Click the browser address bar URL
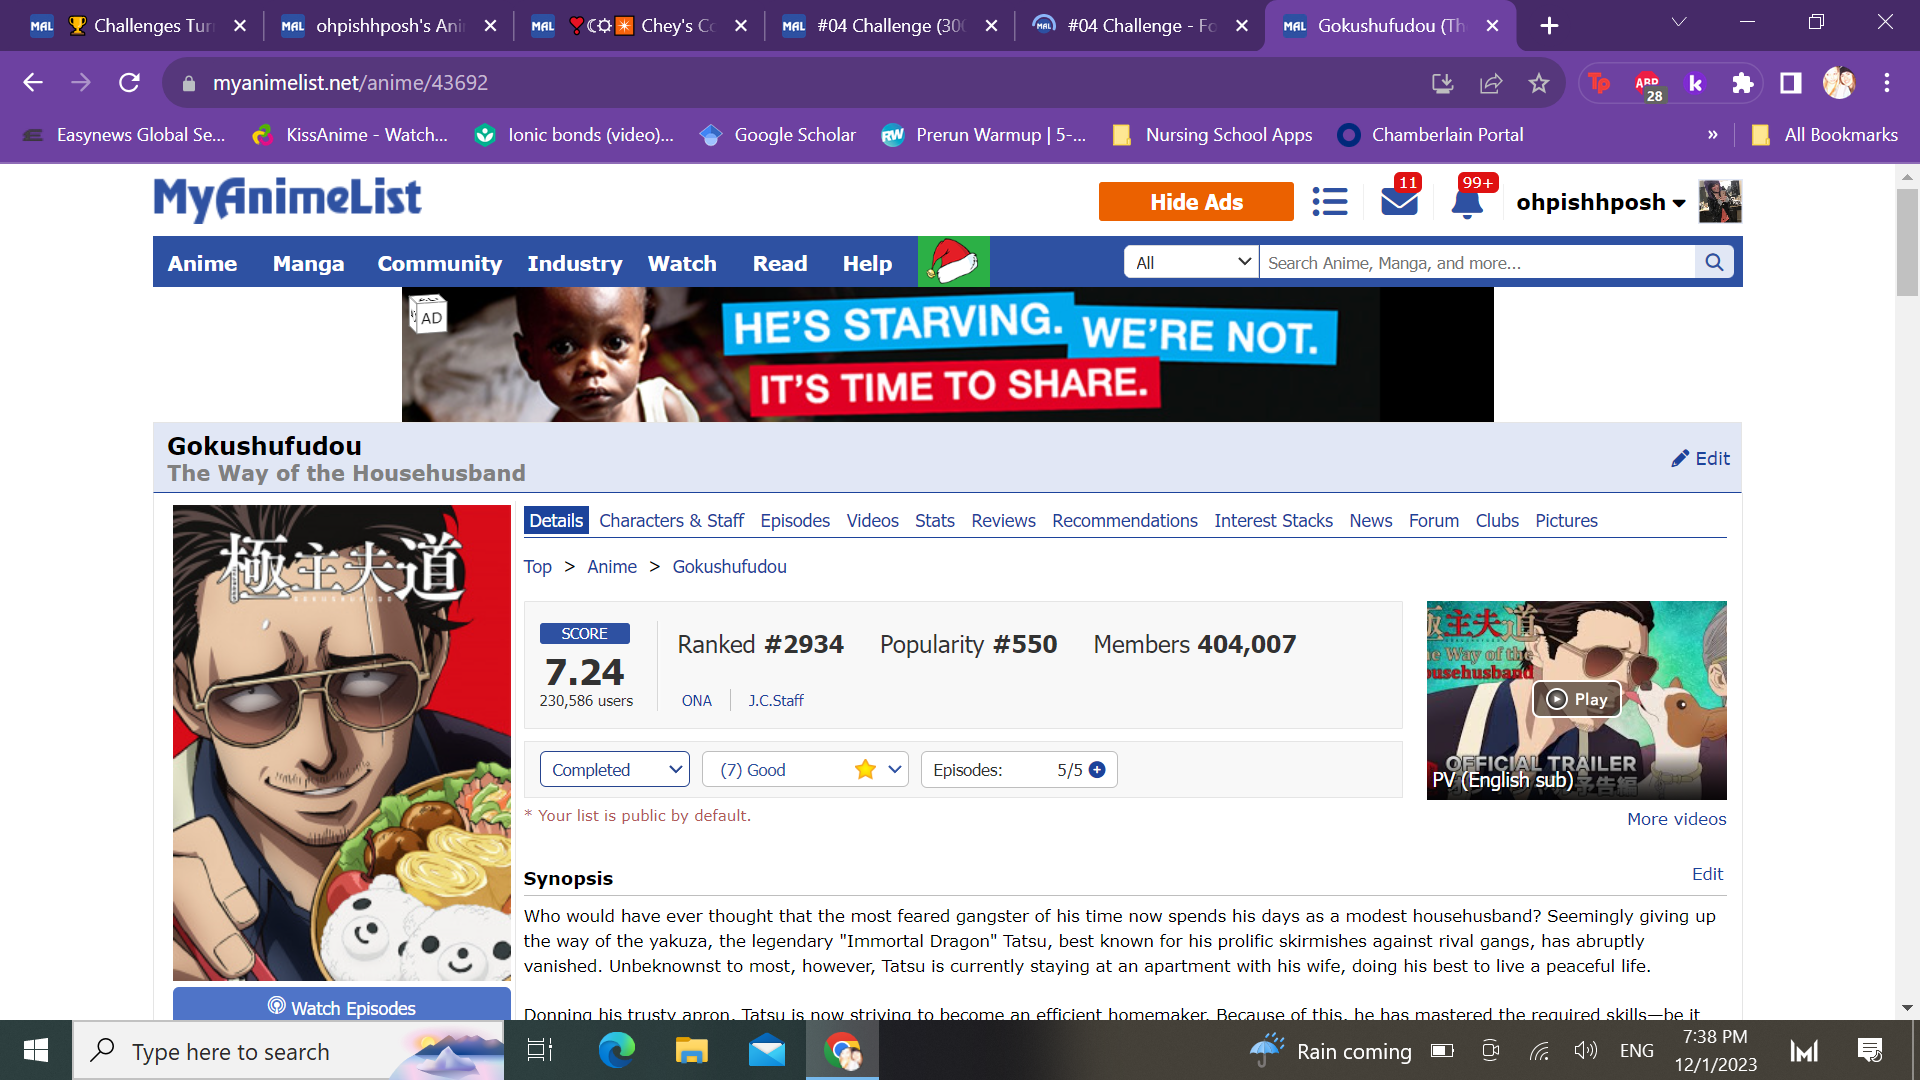This screenshot has width=1920, height=1080. pyautogui.click(x=350, y=83)
